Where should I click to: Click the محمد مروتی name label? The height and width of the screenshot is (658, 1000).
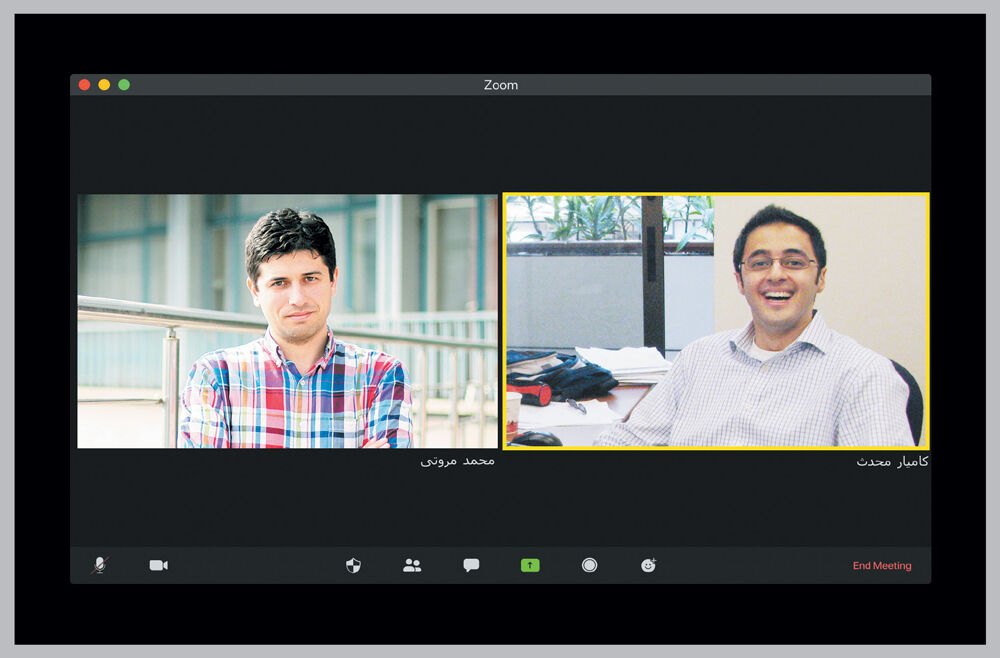click(x=457, y=461)
